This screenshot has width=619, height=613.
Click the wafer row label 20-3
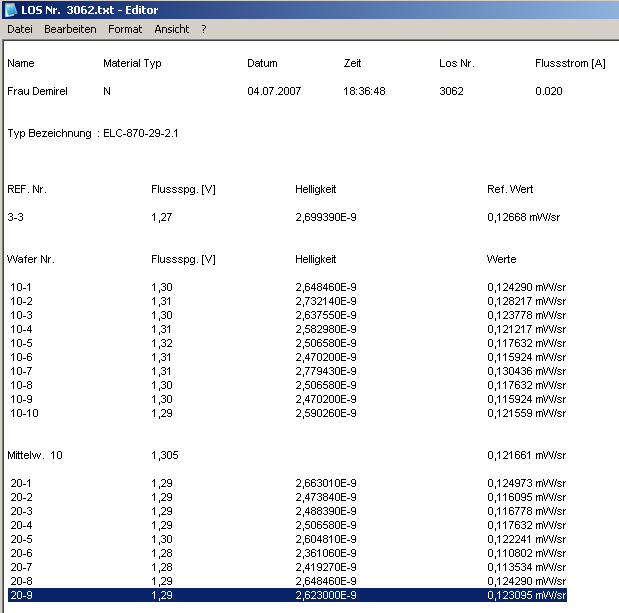[21, 511]
